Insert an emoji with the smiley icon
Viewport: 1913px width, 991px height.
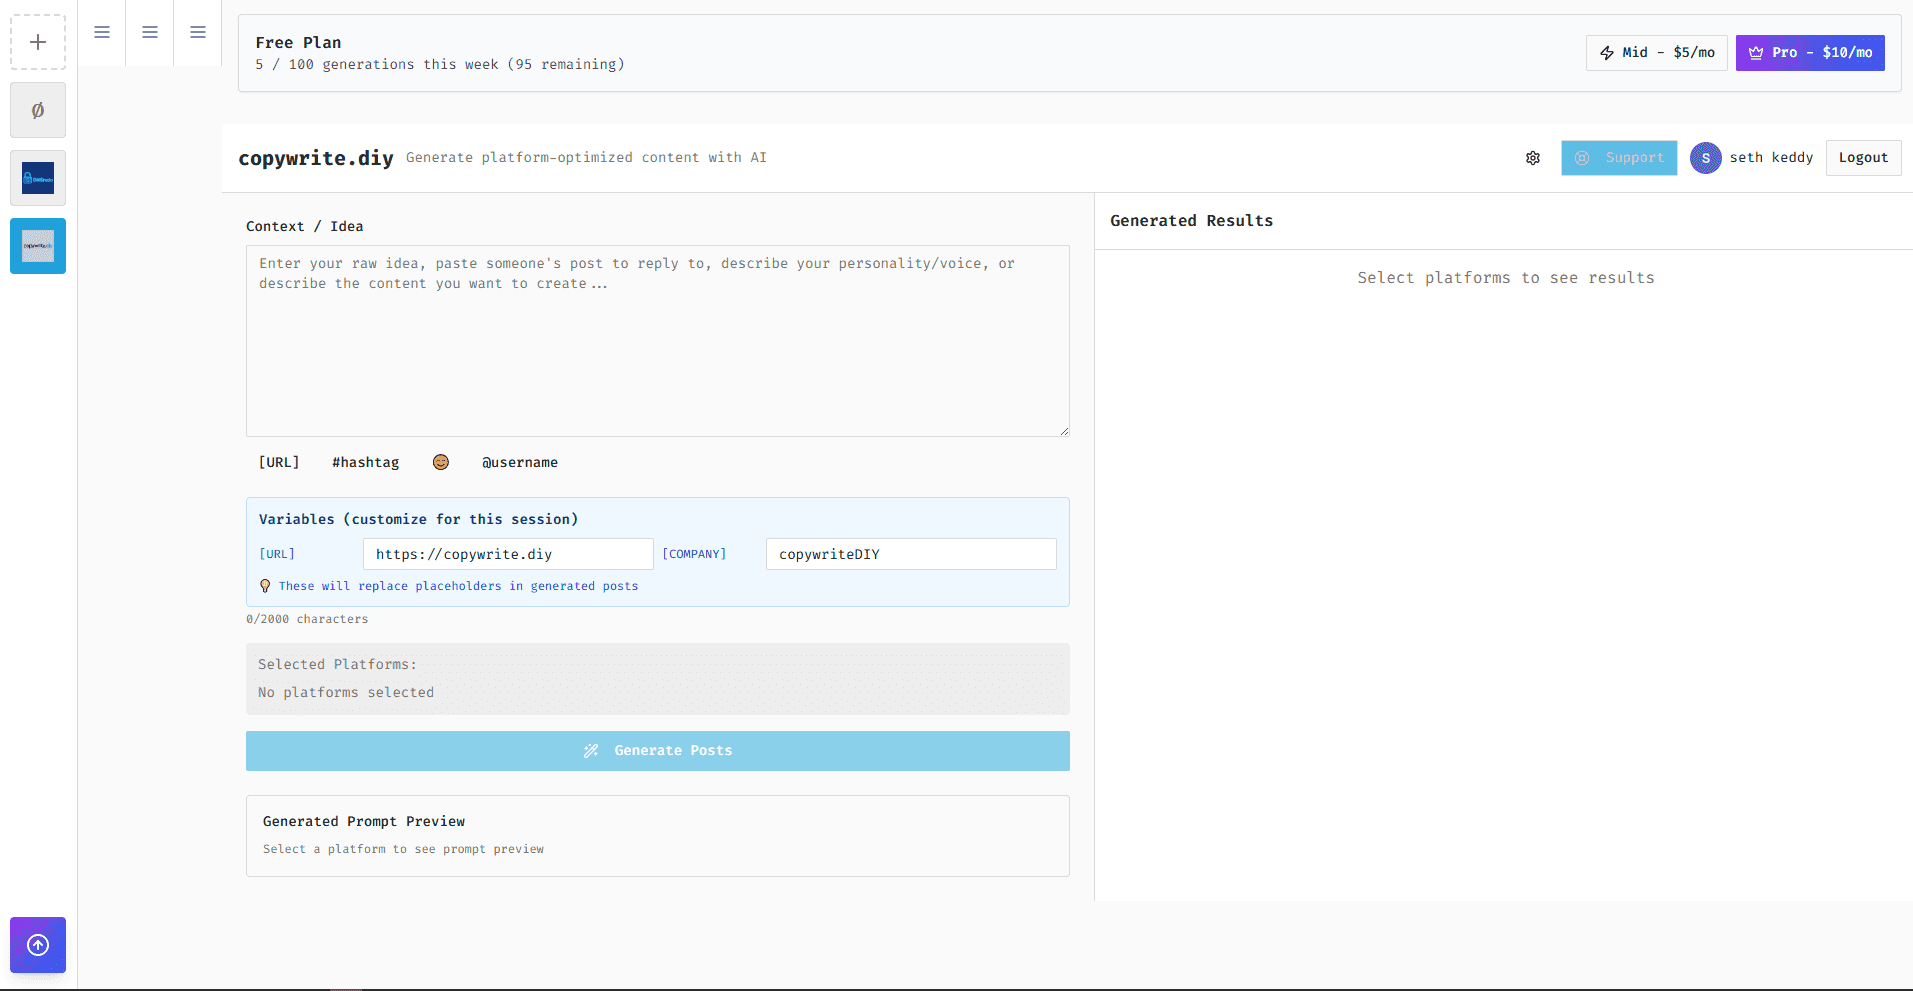pyautogui.click(x=441, y=462)
